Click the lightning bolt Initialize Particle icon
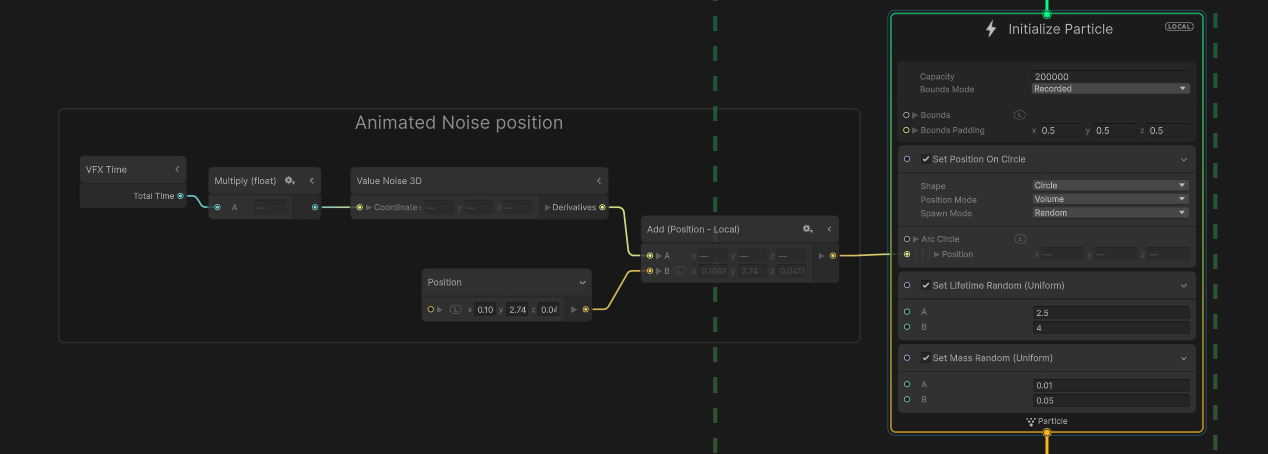Image resolution: width=1268 pixels, height=454 pixels. coord(991,29)
